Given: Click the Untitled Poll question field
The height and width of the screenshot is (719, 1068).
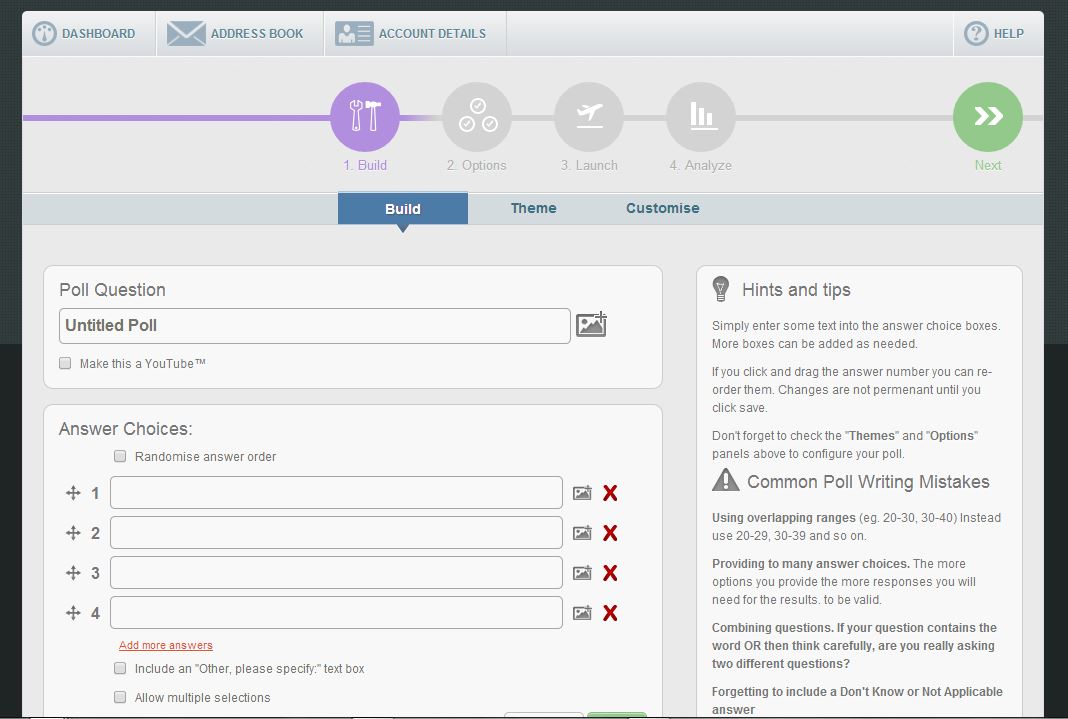Looking at the screenshot, I should 314,326.
